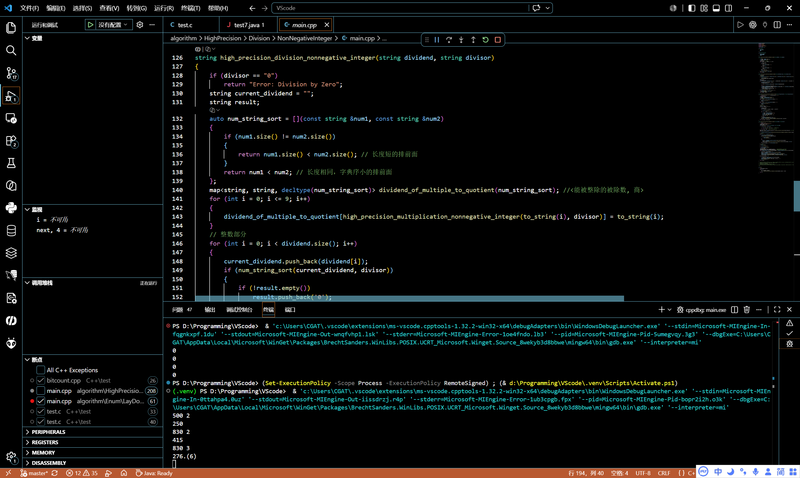Disable the bitcount.cpp breakpoint checkbox
The width and height of the screenshot is (800, 478).
tap(40, 381)
